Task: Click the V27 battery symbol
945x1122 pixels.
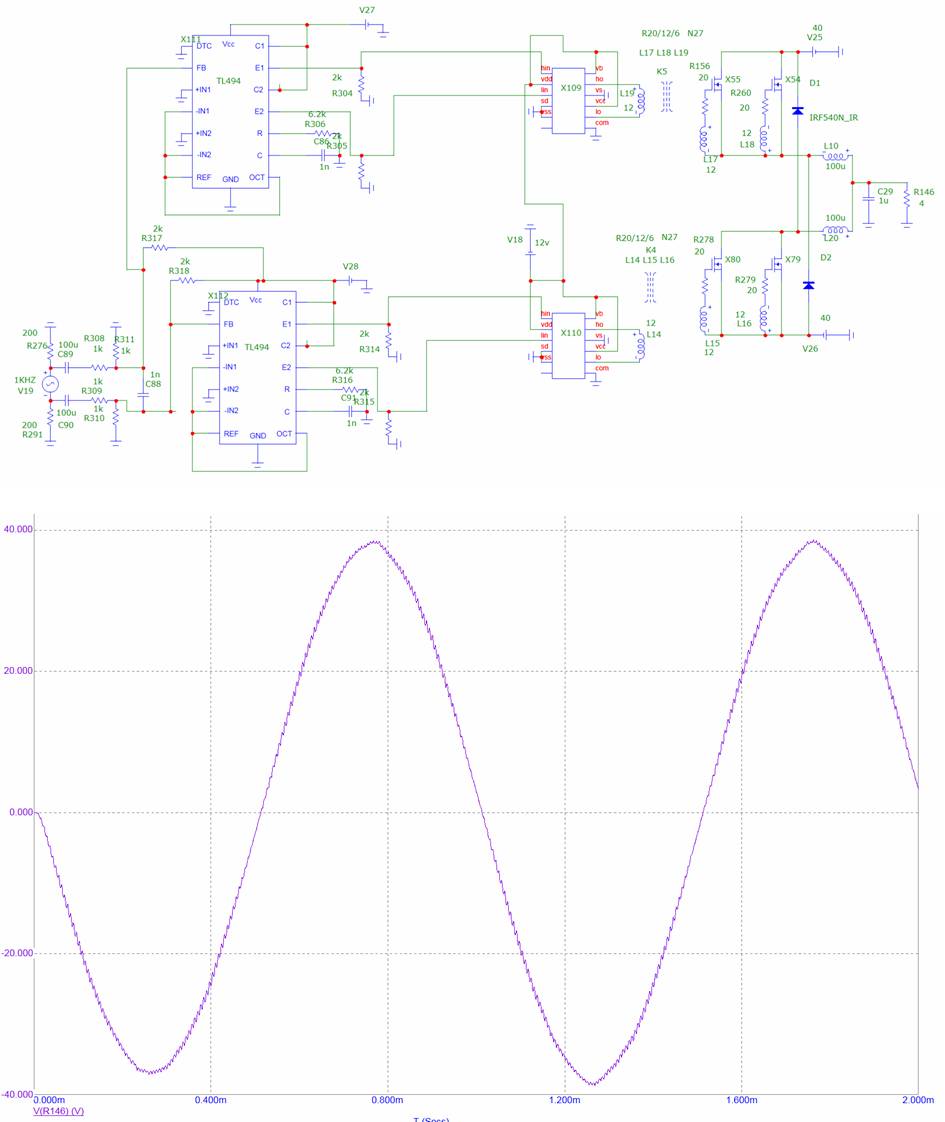Action: click(368, 24)
